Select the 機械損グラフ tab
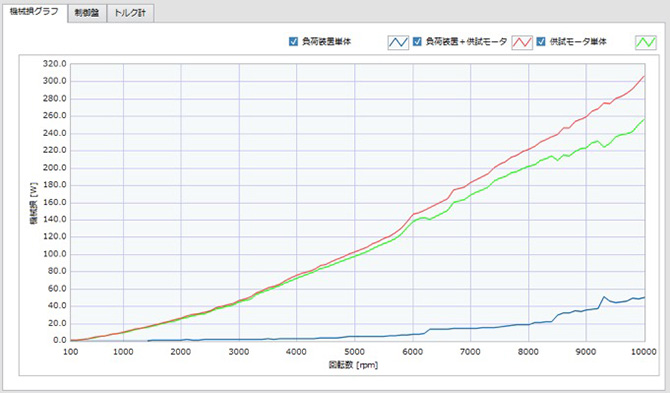Screen dimensions: 670x393 [x=34, y=12]
